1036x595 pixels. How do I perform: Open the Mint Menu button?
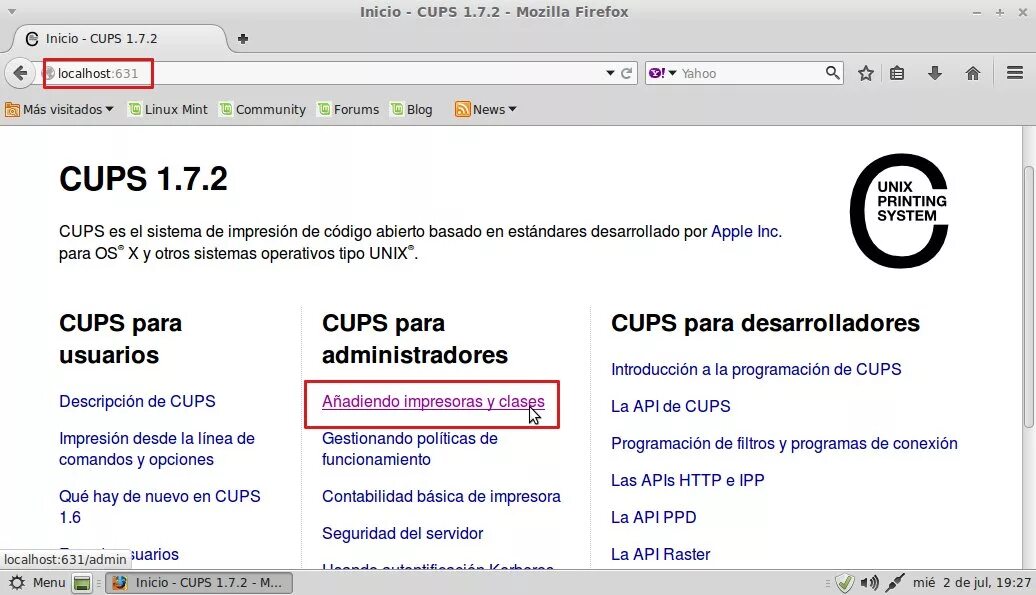(38, 582)
